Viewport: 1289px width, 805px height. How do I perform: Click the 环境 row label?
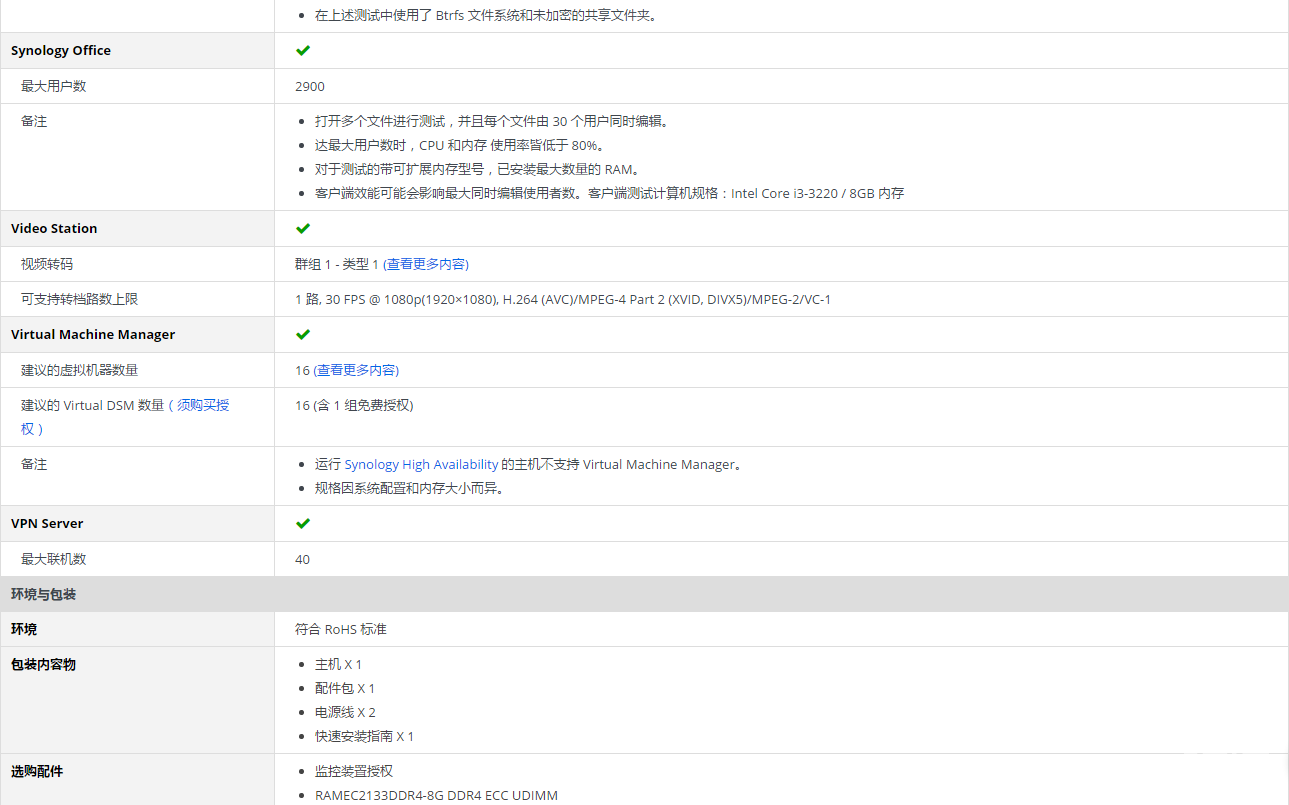click(x=24, y=629)
